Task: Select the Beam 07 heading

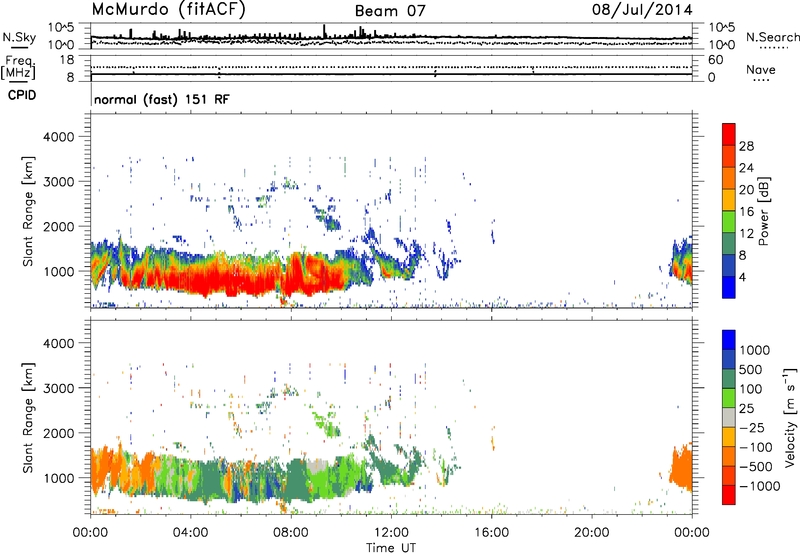Action: (x=390, y=11)
